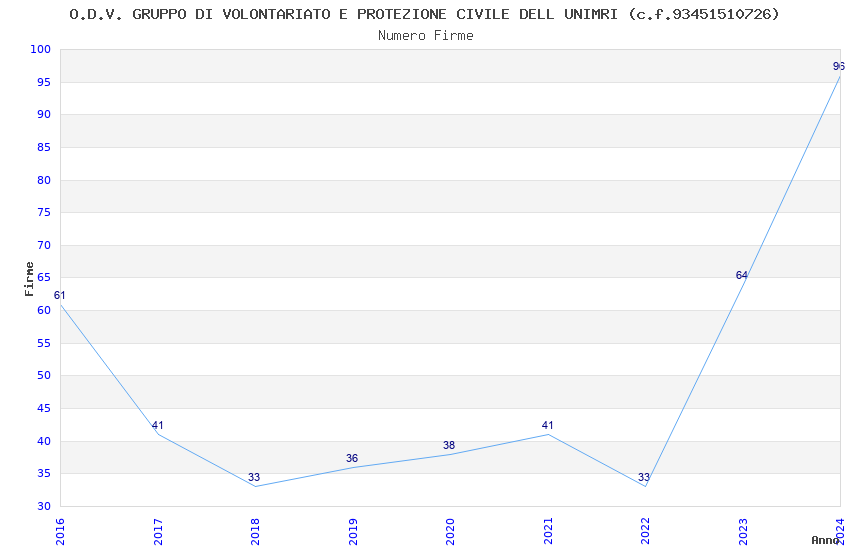Select the 2017 data point labeled 41
850x550 pixels.
pyautogui.click(x=158, y=434)
